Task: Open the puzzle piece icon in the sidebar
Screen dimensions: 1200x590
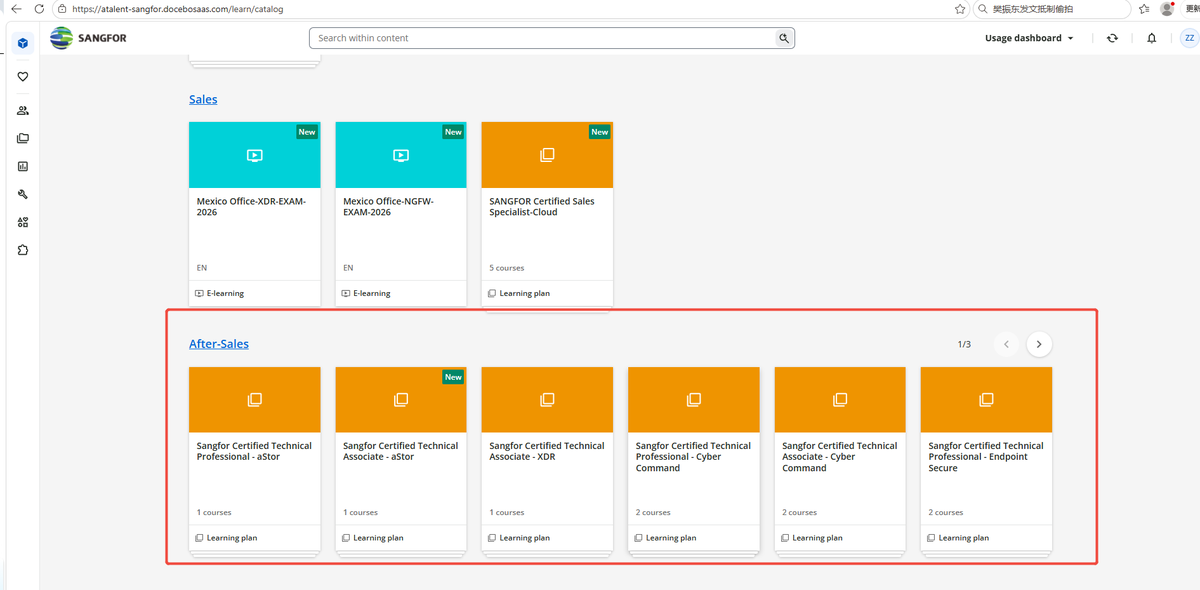Action: tap(23, 250)
